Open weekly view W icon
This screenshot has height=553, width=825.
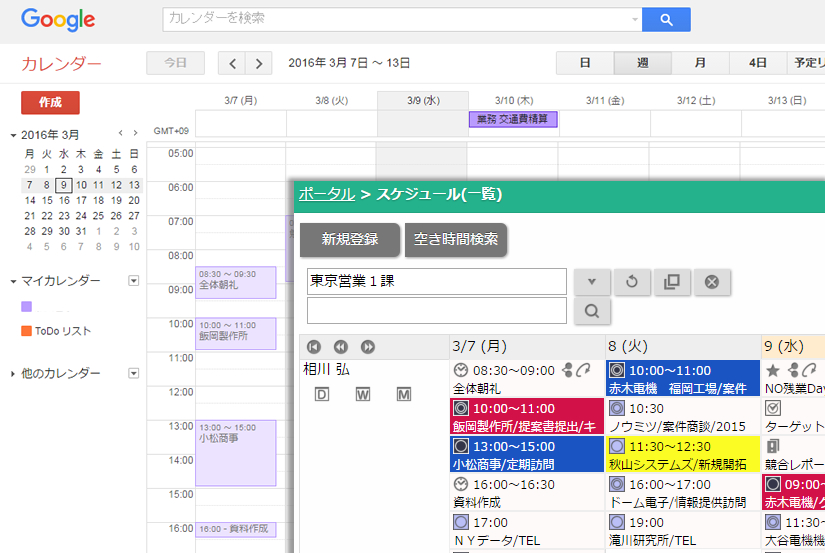[x=363, y=394]
